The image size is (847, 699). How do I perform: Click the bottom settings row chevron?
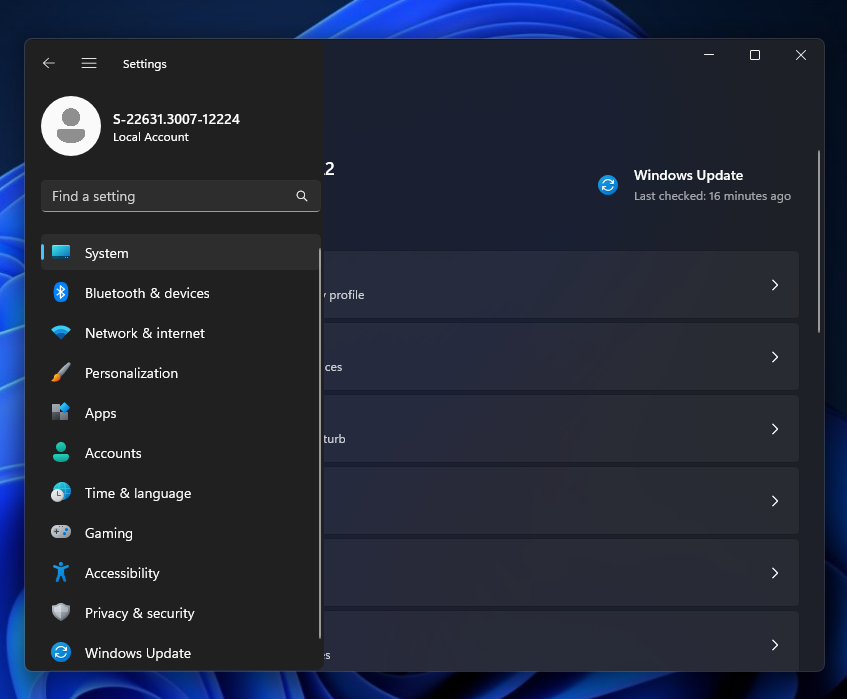pos(775,645)
